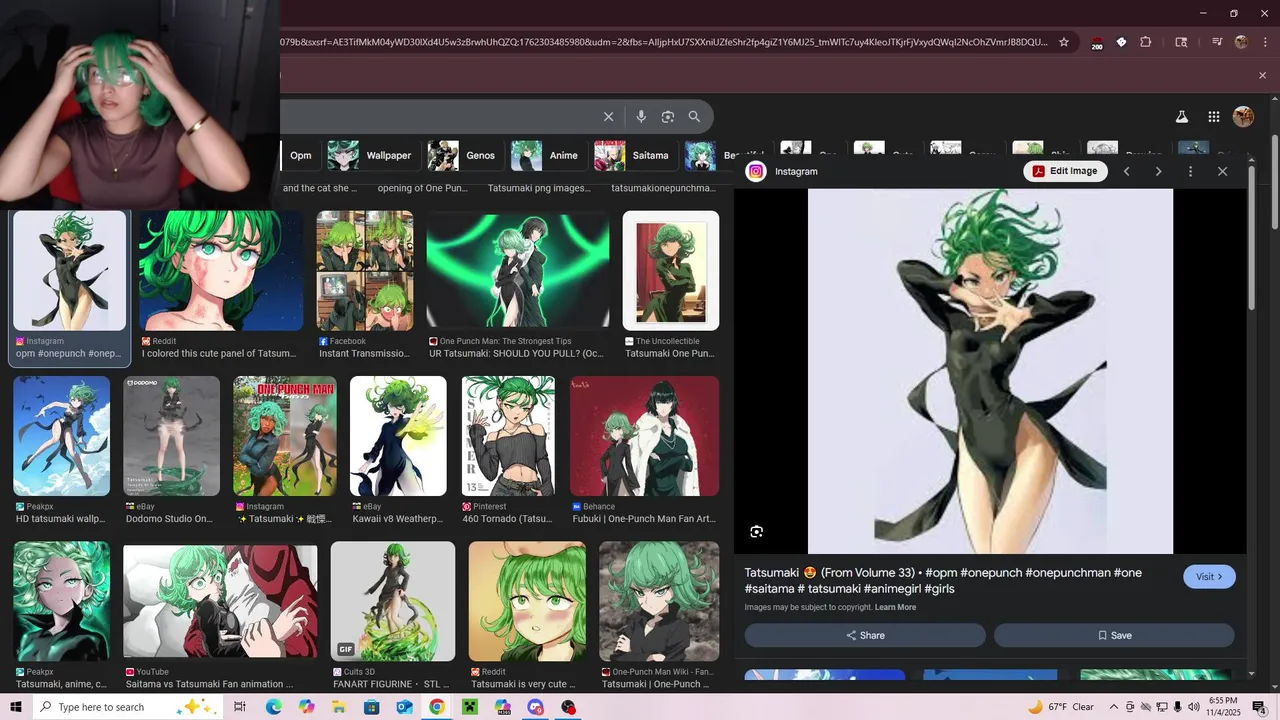Open the Learn More copyright link
The height and width of the screenshot is (720, 1280).
[895, 607]
